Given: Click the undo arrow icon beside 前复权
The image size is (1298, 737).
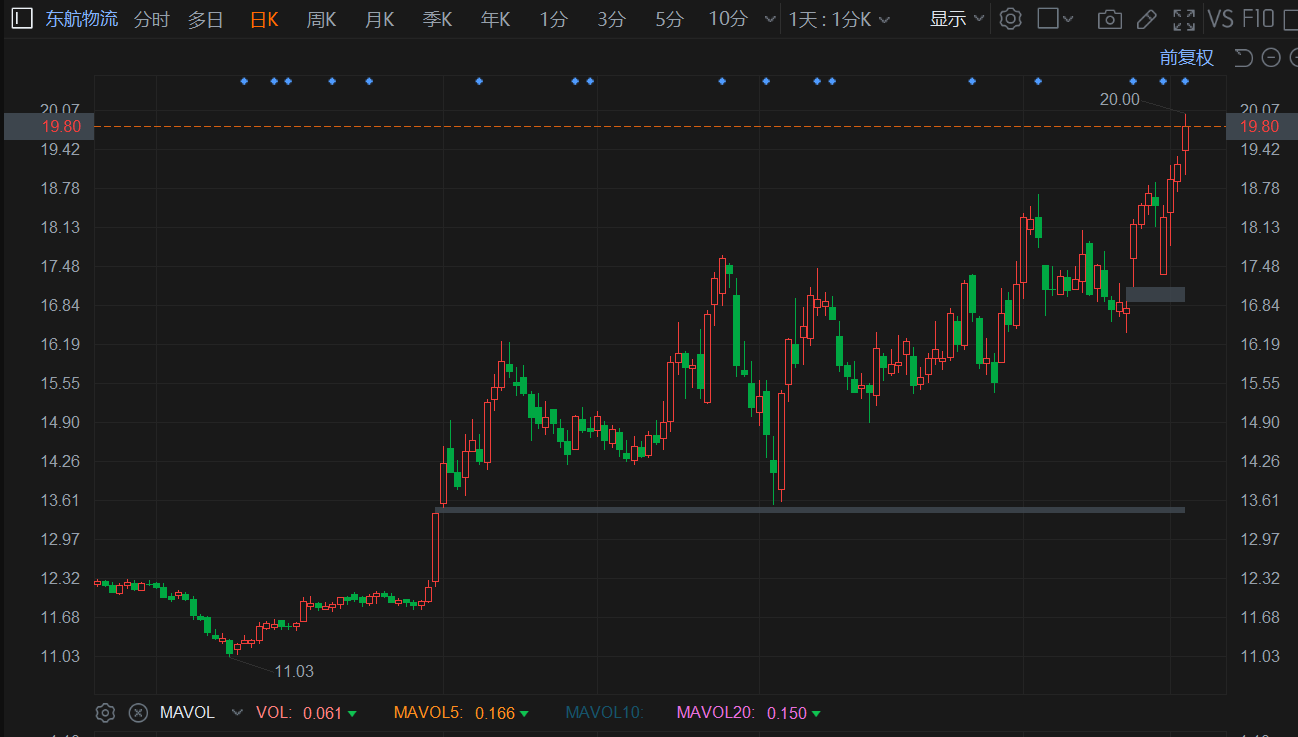Looking at the screenshot, I should [x=1243, y=58].
